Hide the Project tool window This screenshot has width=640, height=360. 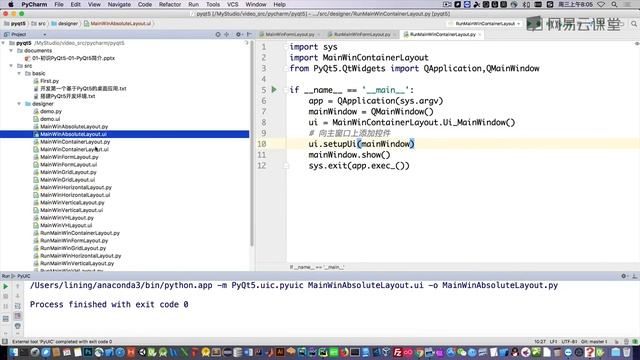tap(249, 35)
